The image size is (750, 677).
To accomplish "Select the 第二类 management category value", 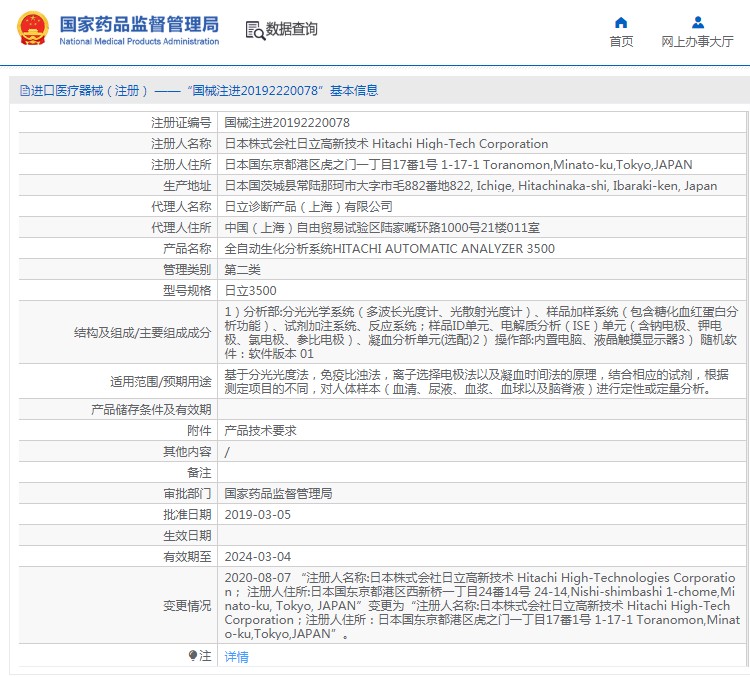I will pos(242,270).
